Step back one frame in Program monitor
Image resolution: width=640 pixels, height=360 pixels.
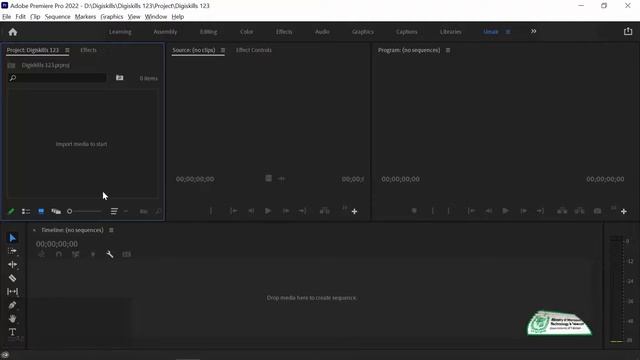point(489,211)
